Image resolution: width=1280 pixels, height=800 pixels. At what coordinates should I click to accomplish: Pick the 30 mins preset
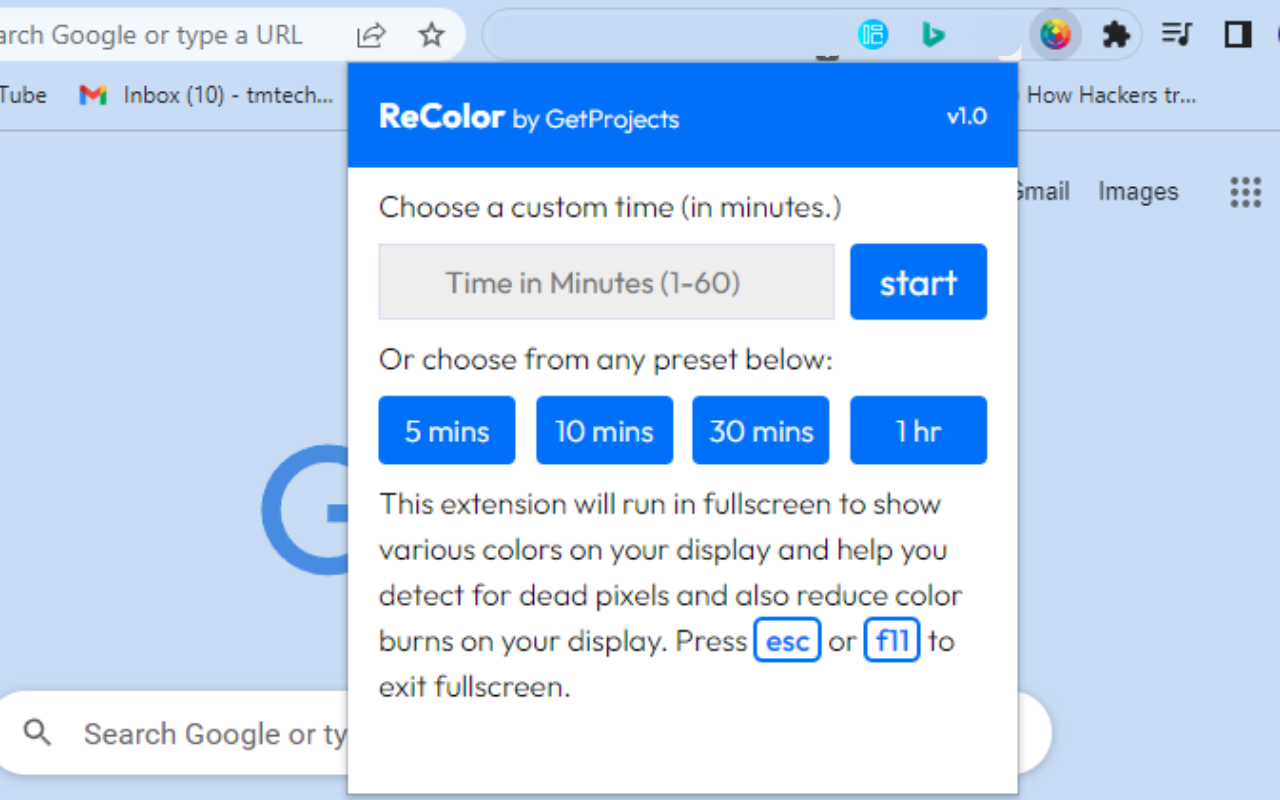761,431
